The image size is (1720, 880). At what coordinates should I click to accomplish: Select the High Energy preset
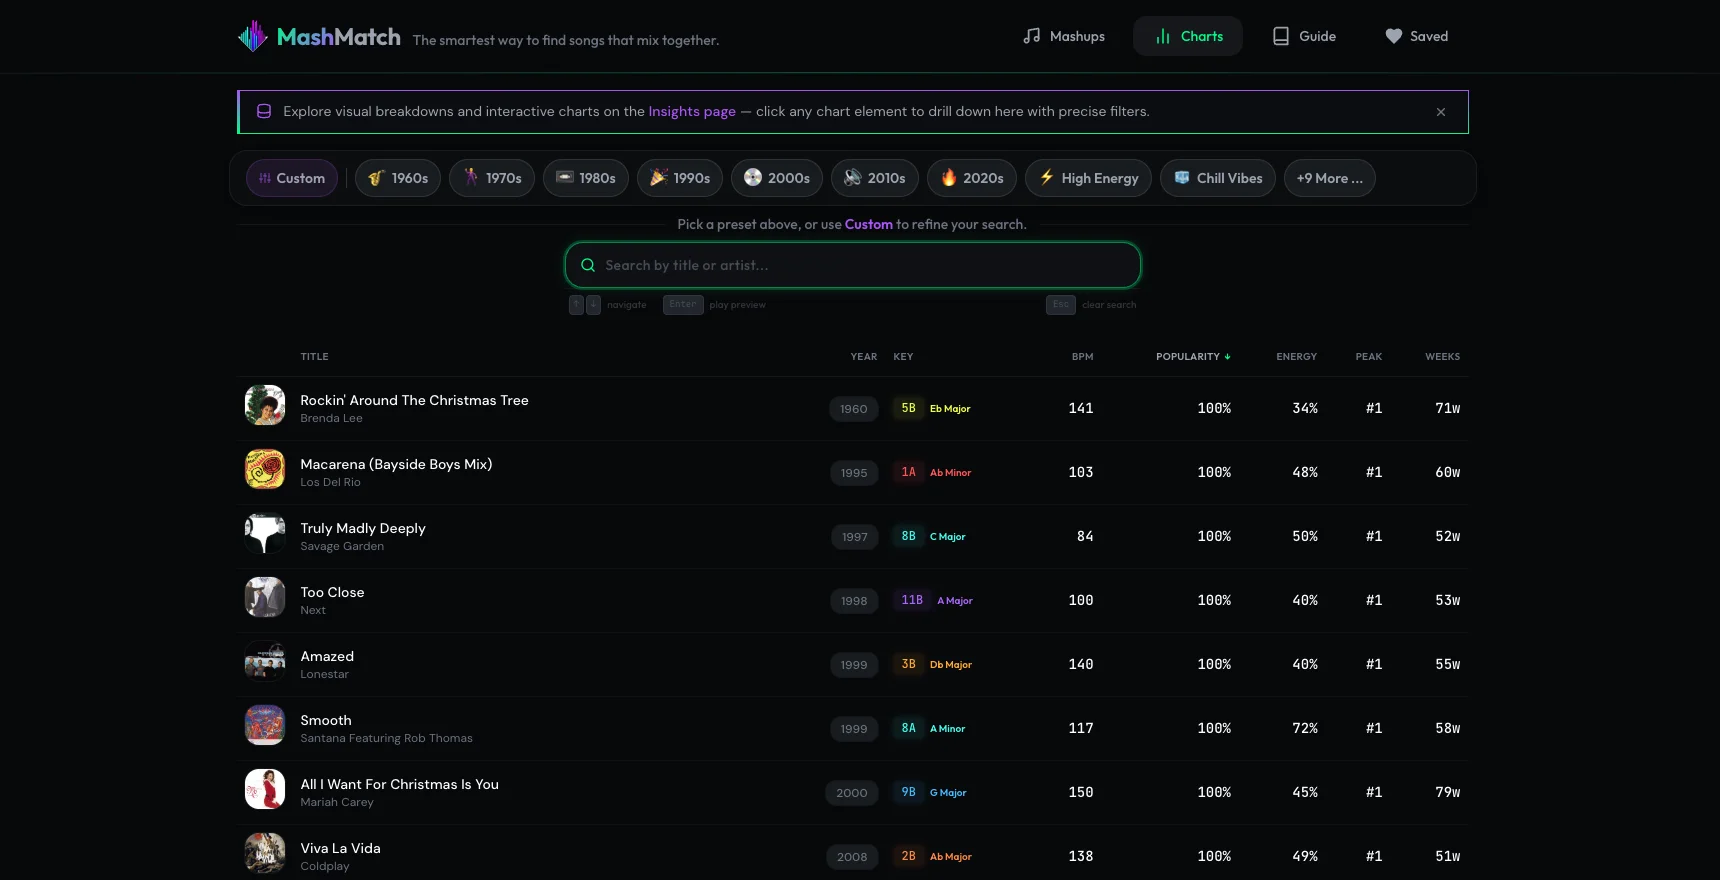tap(1088, 178)
